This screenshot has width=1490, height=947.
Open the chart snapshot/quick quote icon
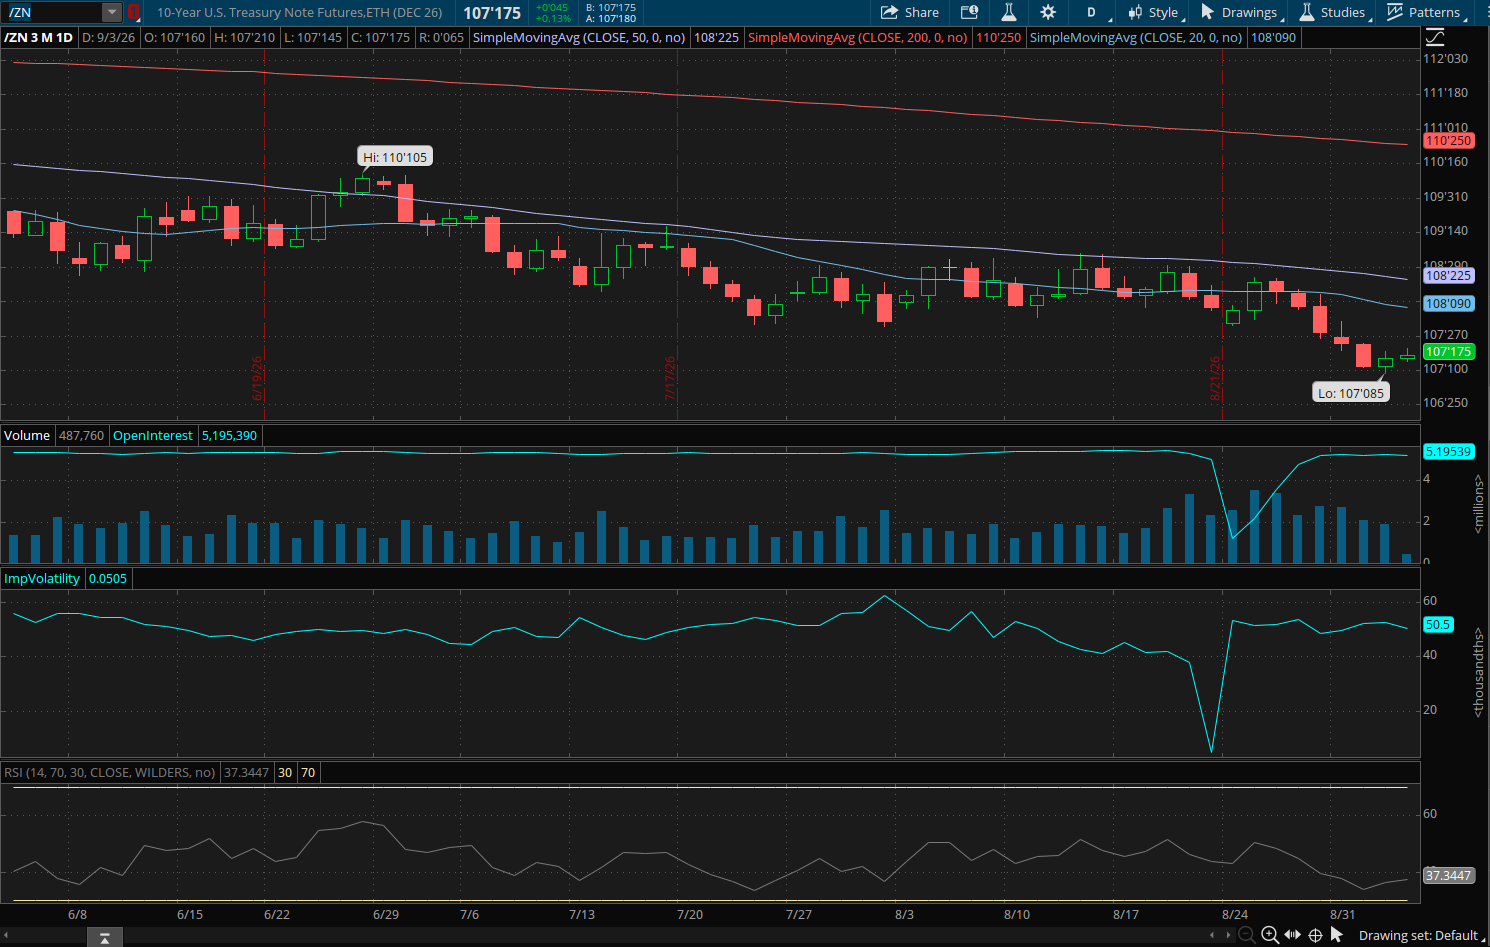click(x=969, y=12)
